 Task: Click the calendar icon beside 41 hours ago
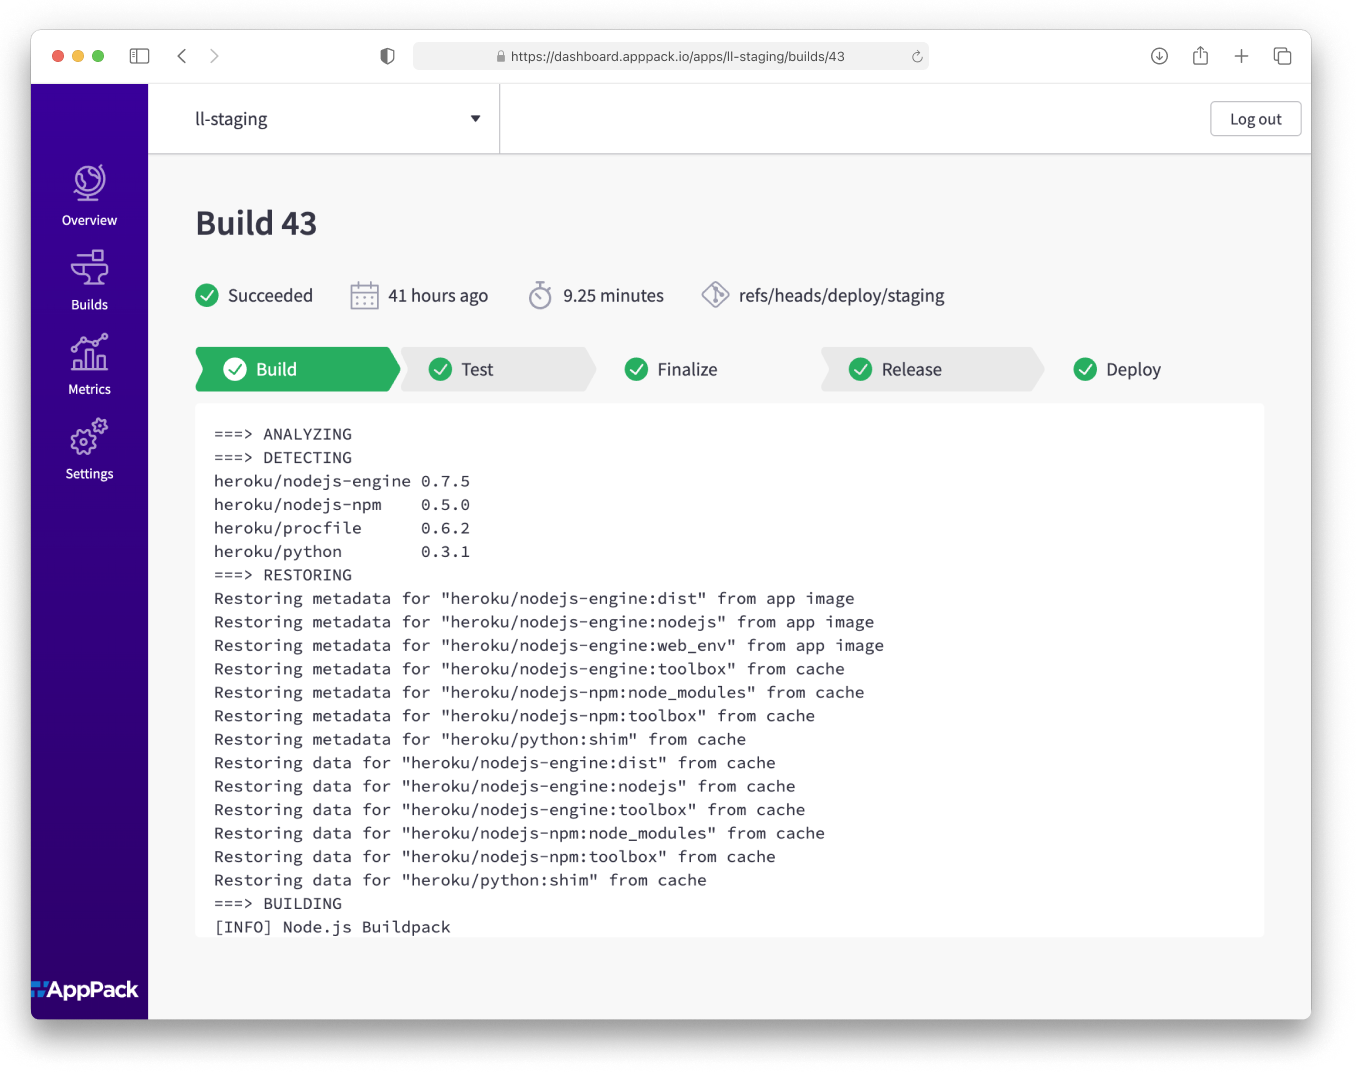(x=363, y=295)
